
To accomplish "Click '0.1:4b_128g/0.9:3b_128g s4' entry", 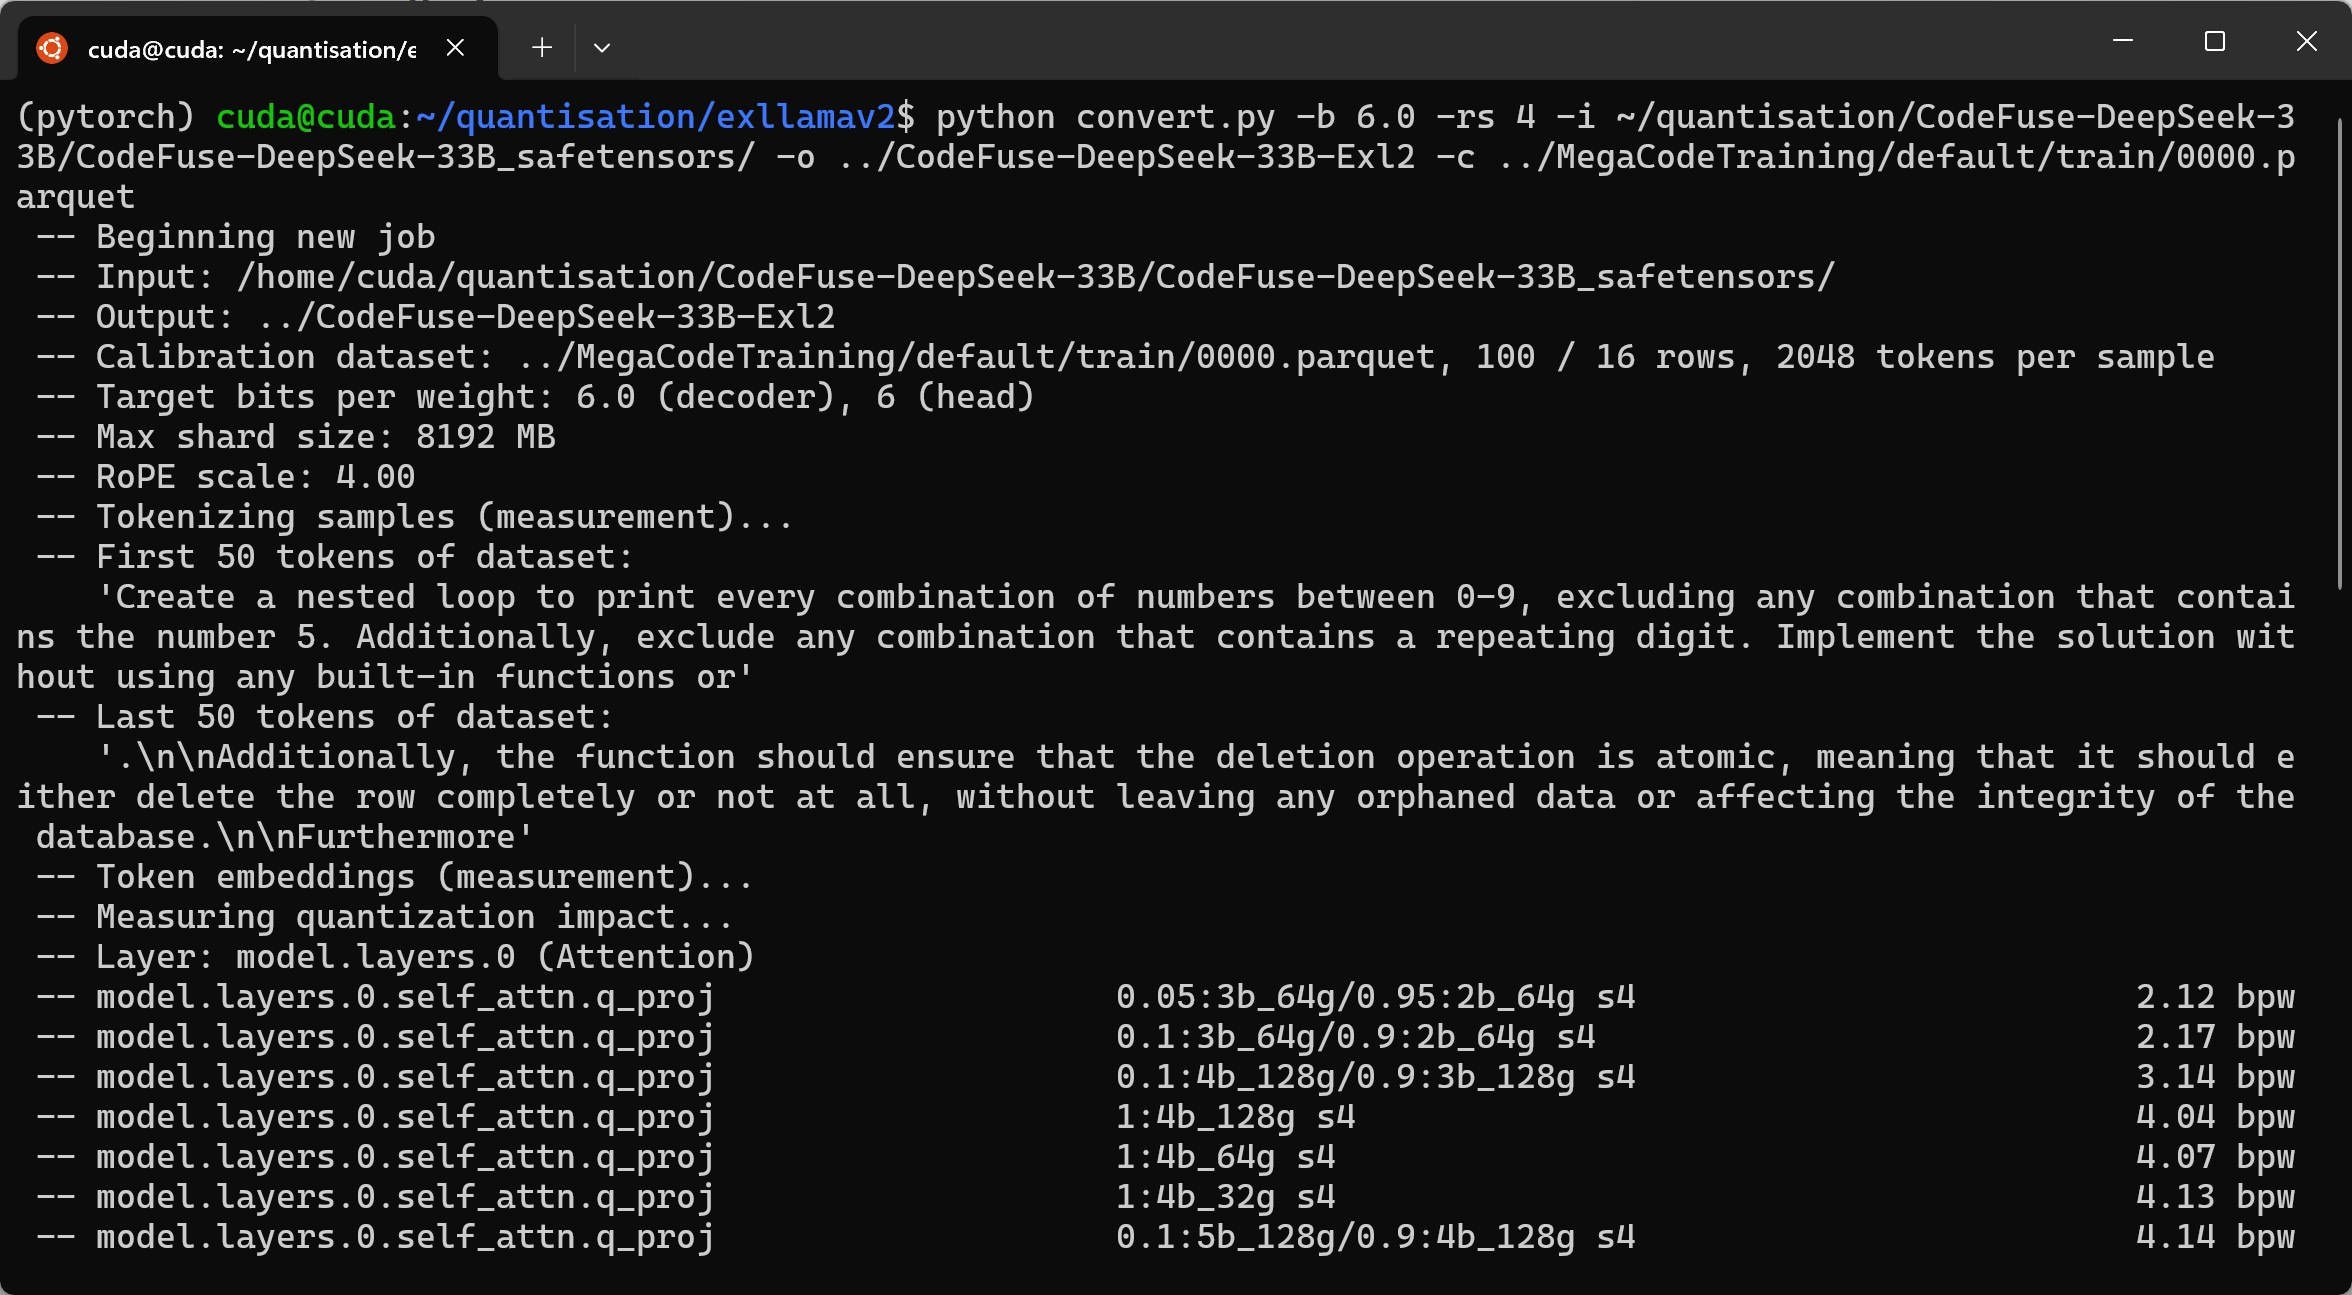I will coord(1376,1077).
